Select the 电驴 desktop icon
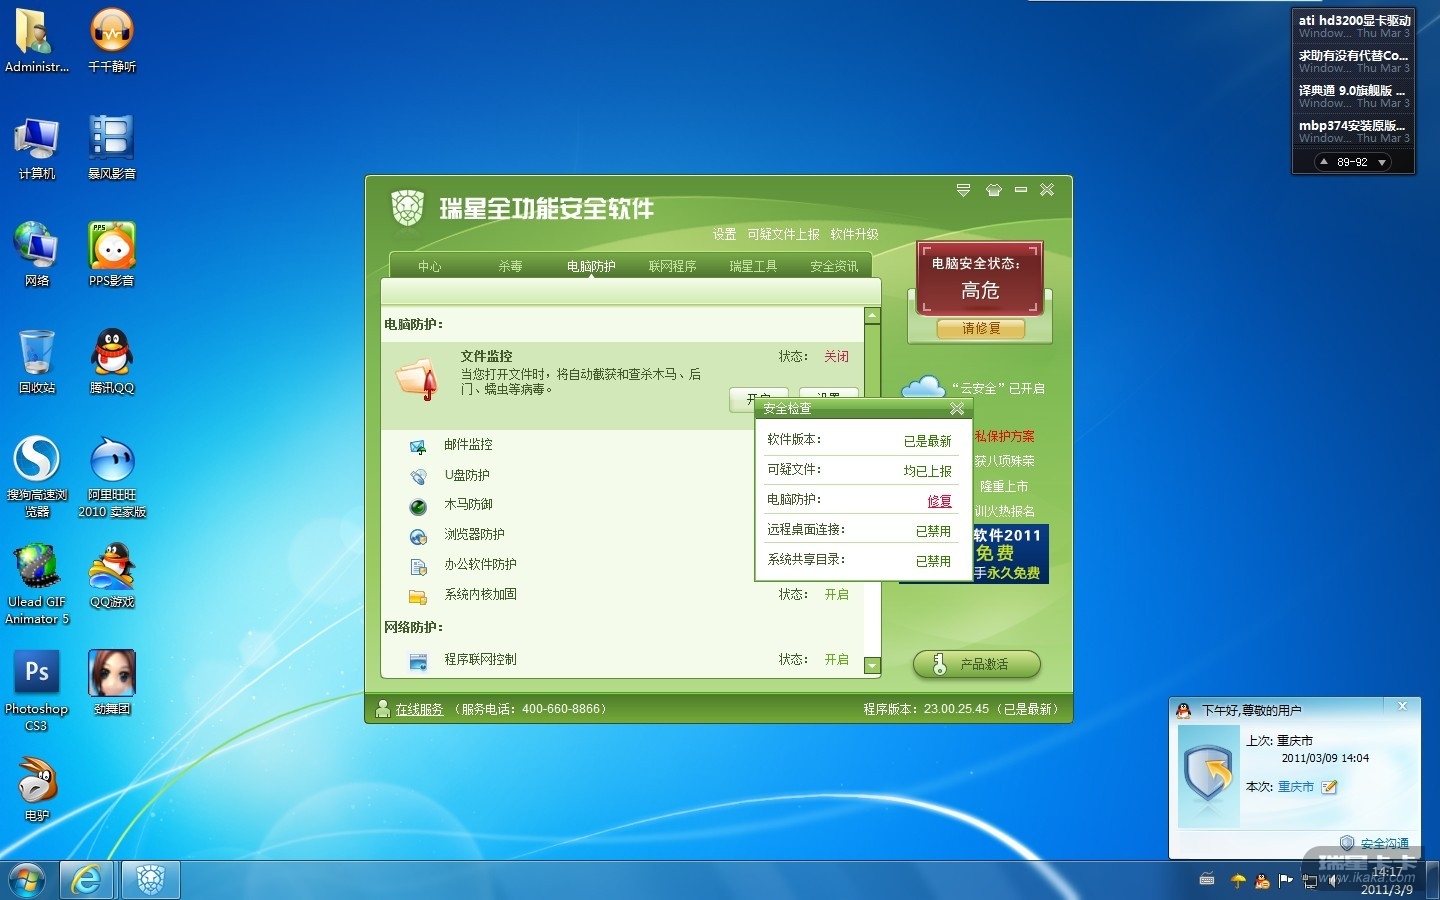 click(37, 789)
